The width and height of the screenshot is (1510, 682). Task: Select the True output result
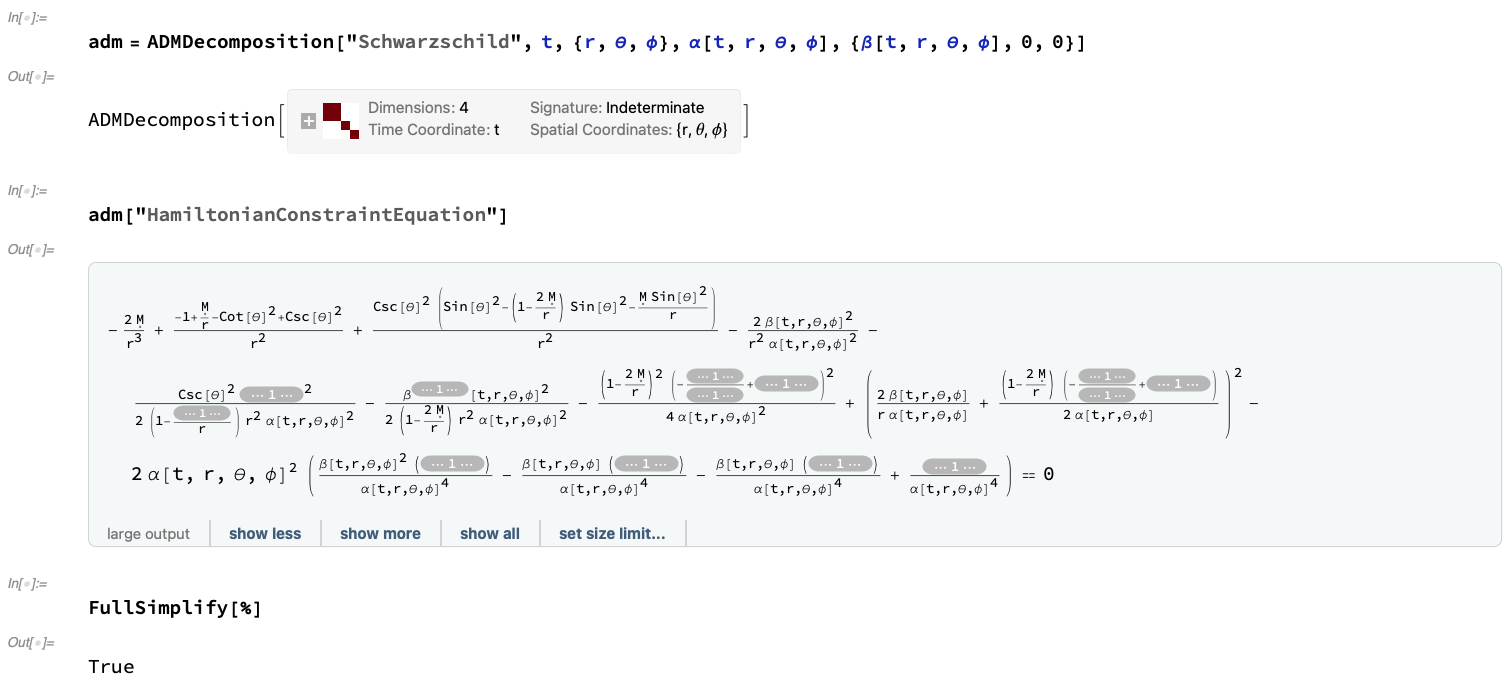point(111,666)
